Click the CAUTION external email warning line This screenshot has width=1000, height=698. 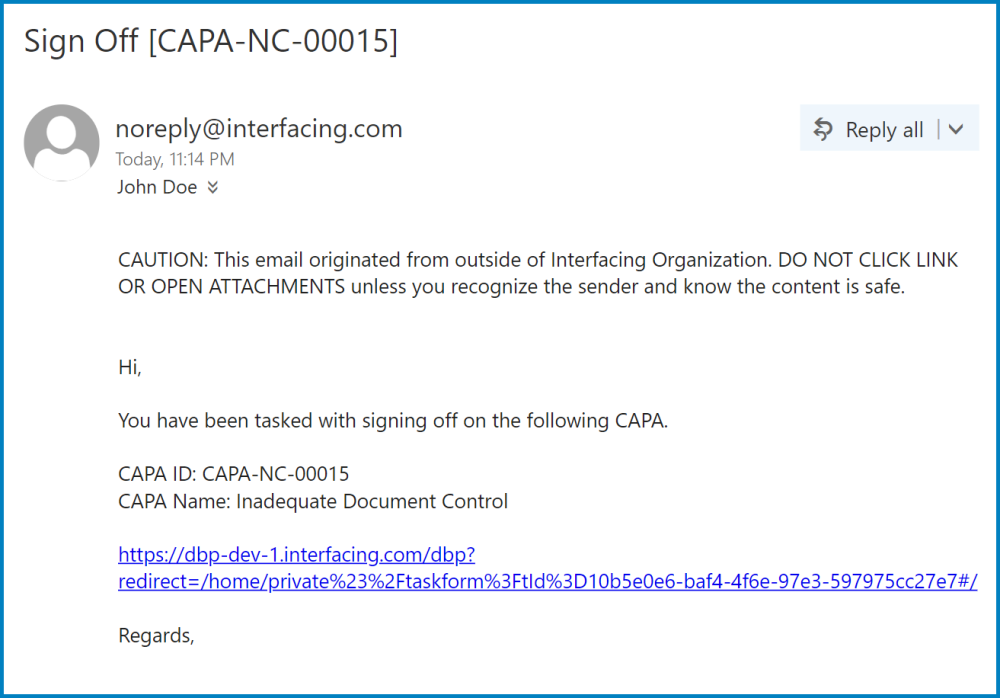538,260
